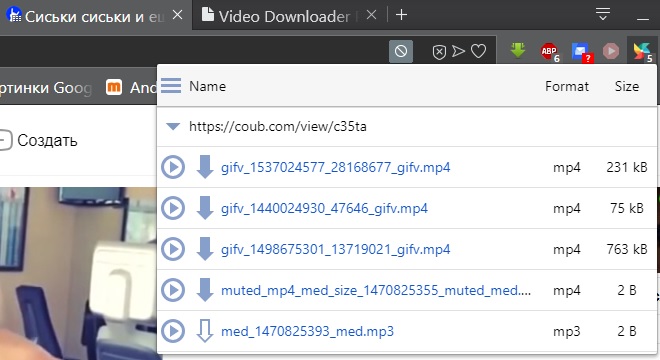Select the https://coub.com/view/c35ta URL text

(278, 126)
